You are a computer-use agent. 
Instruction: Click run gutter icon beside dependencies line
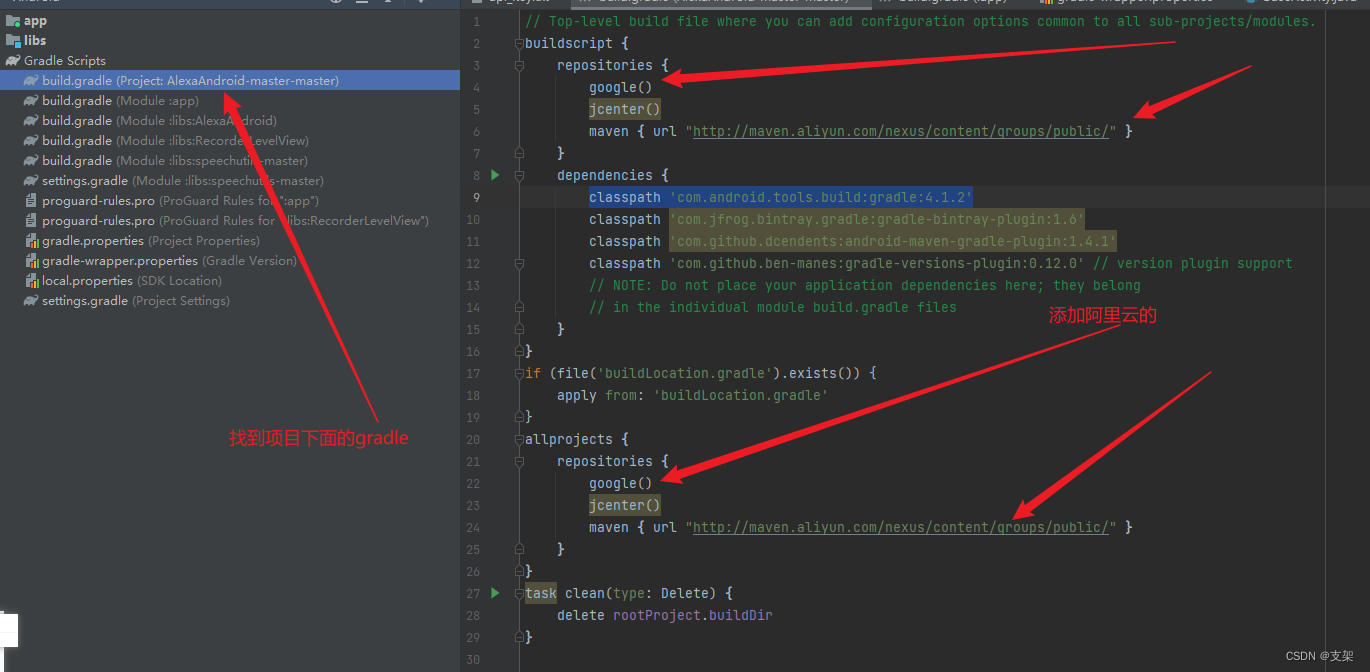click(494, 175)
